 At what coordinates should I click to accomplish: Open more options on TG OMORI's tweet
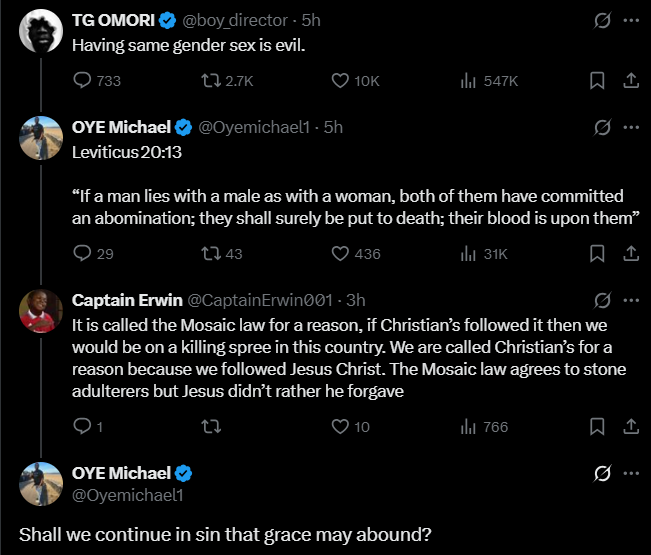pos(631,20)
